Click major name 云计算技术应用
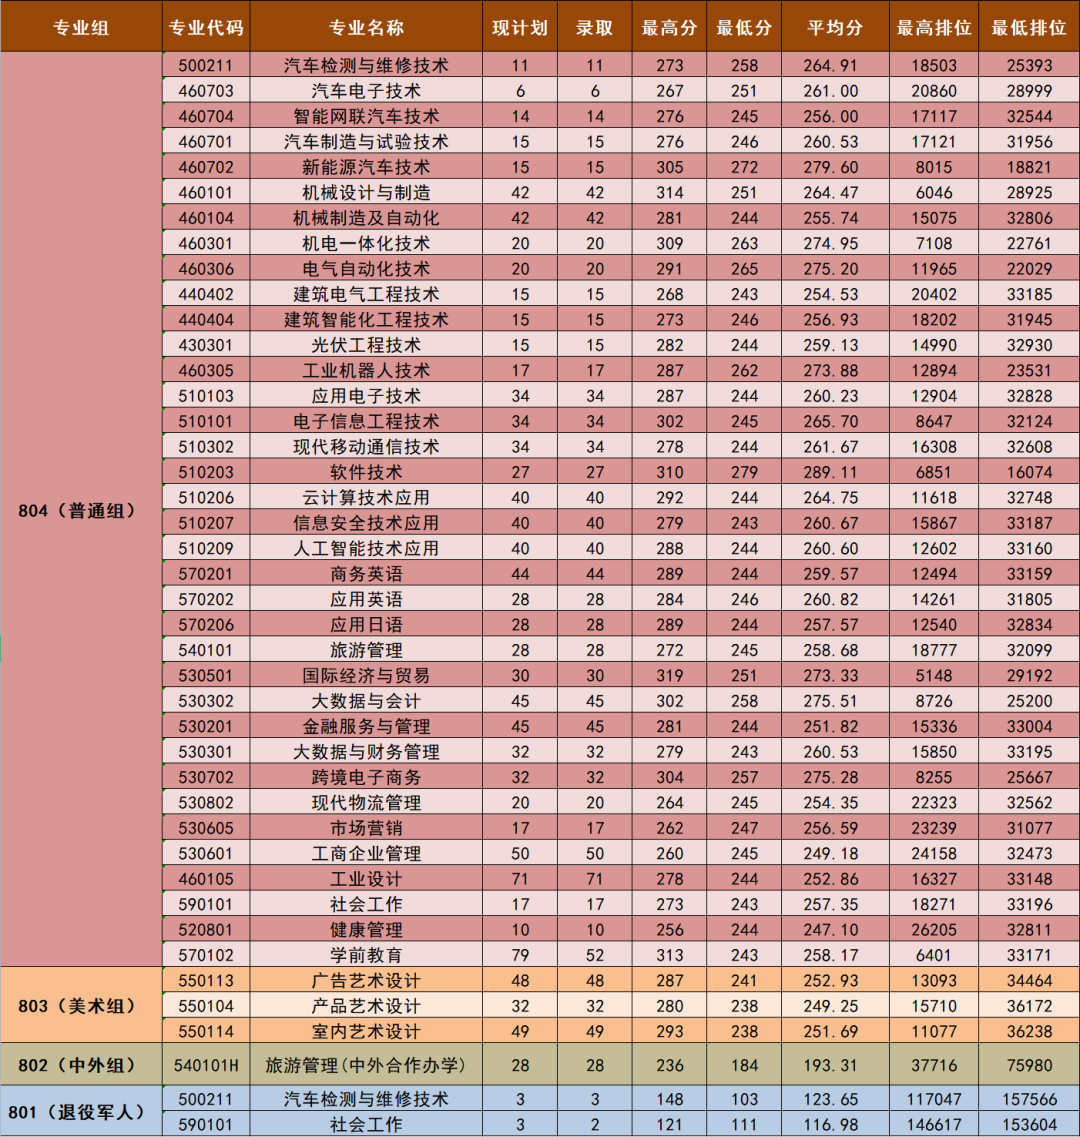Screen dimensions: 1080x1137 pyautogui.click(x=366, y=497)
